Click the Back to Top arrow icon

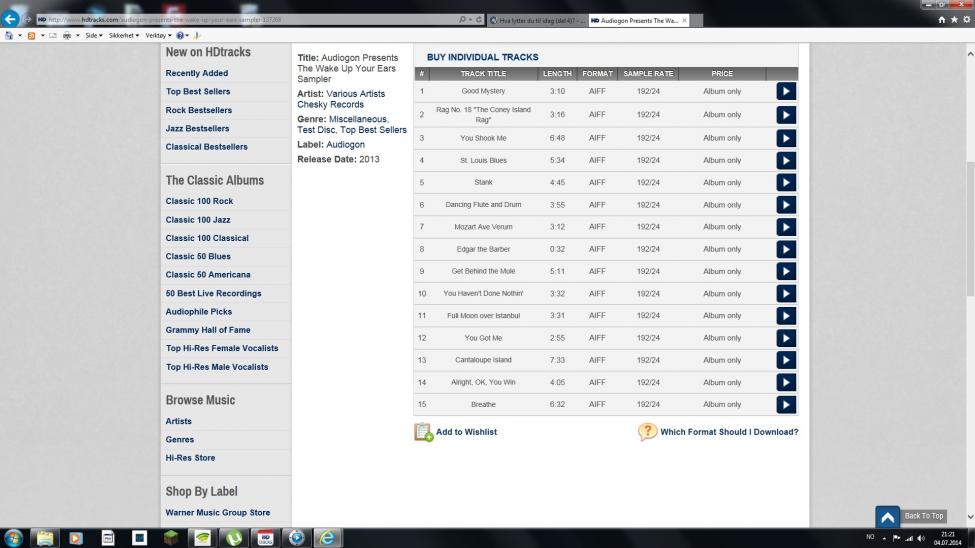point(887,517)
